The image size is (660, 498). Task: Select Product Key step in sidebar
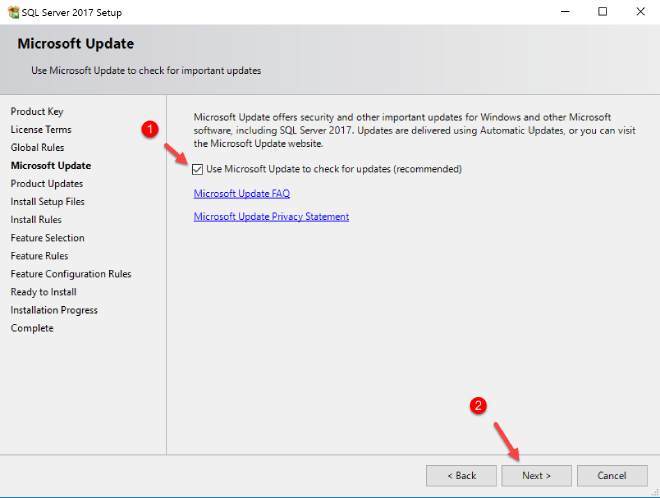(37, 111)
